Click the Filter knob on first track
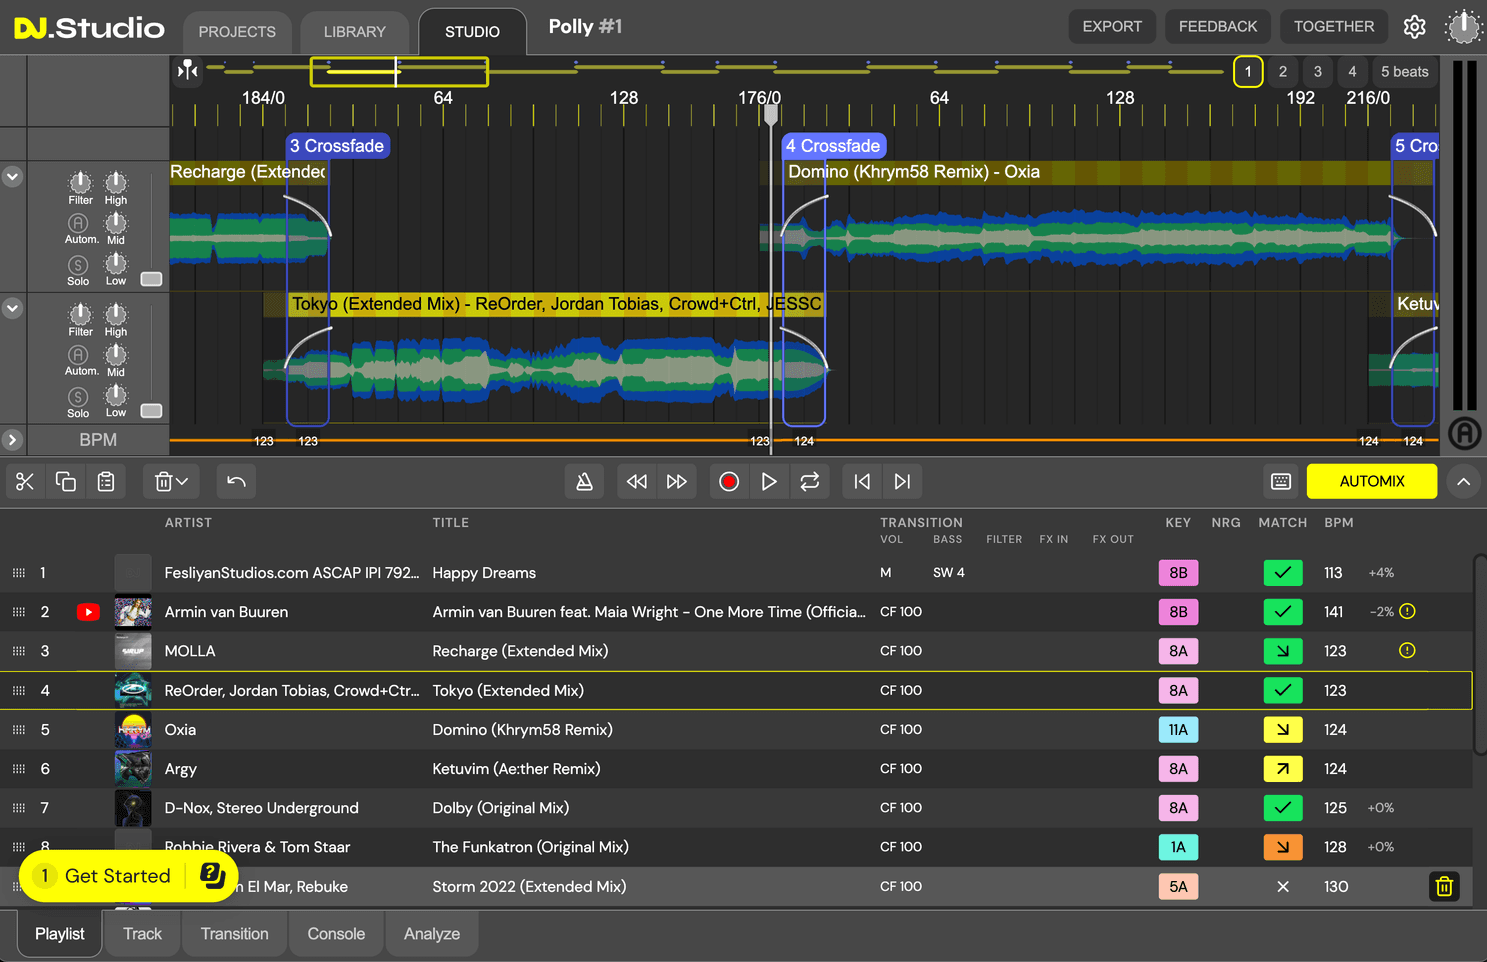This screenshot has width=1487, height=962. 80,183
